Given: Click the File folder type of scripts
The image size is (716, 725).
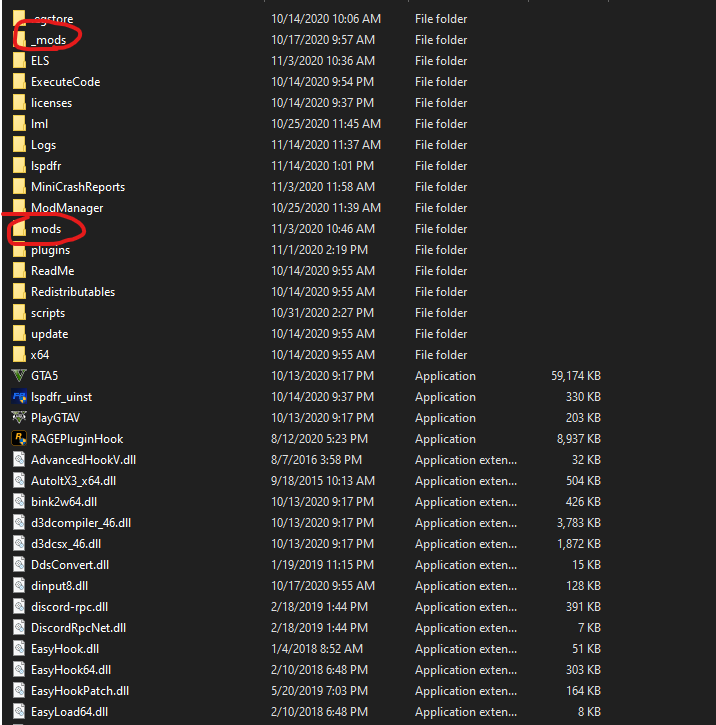Looking at the screenshot, I should (x=441, y=313).
